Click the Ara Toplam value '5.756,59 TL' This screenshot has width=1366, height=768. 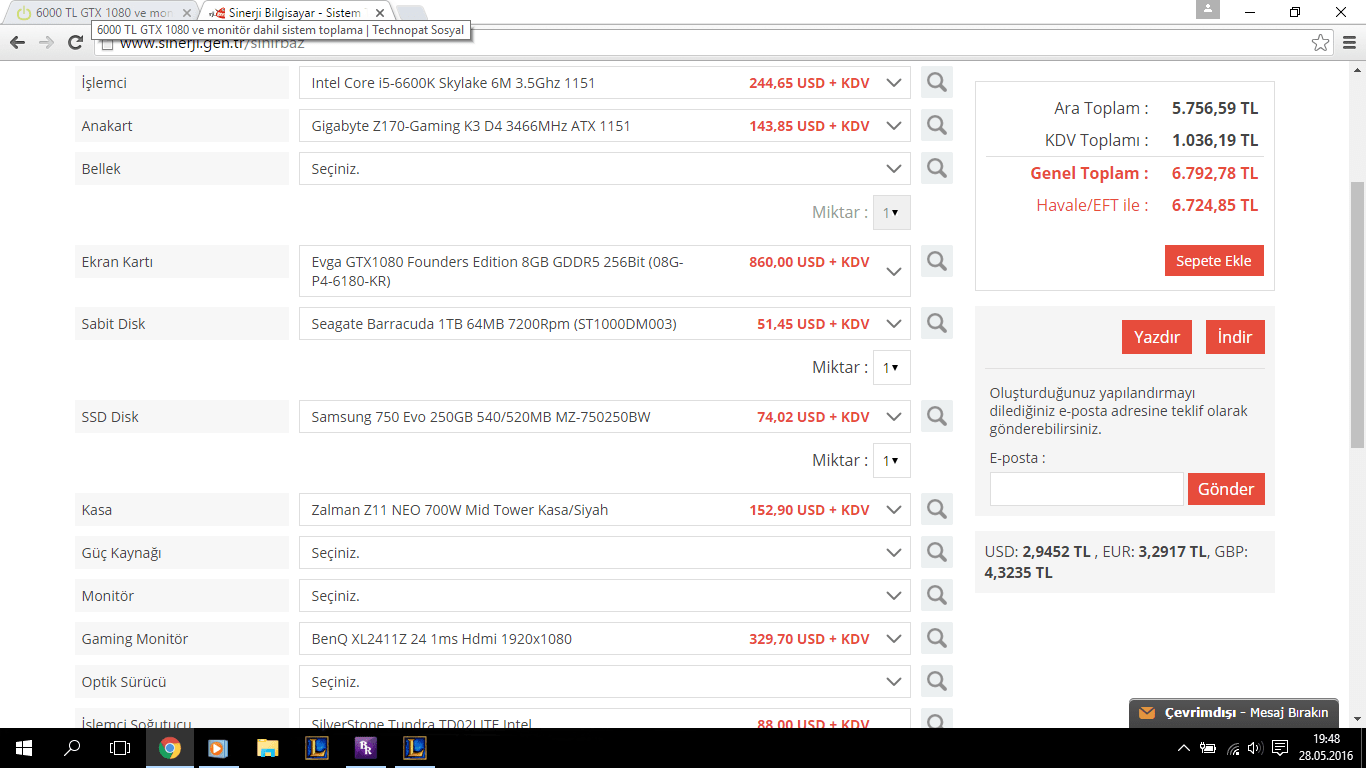(1215, 108)
